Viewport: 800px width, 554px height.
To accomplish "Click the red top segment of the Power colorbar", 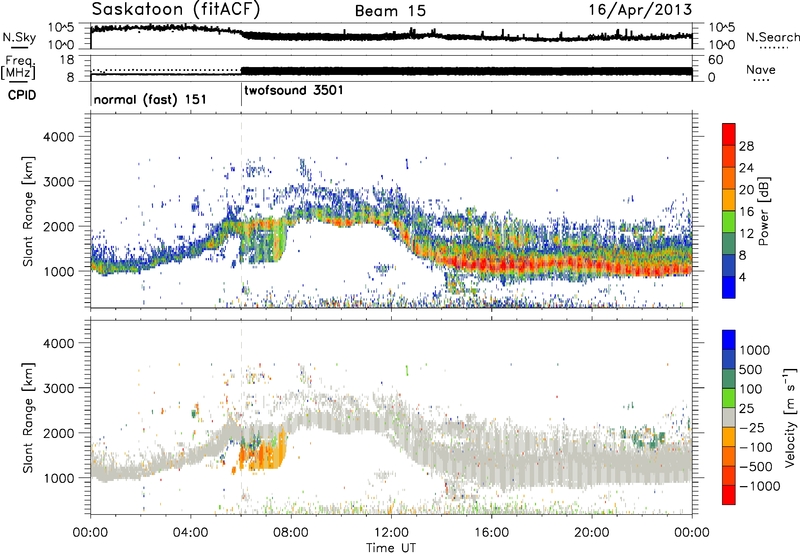I will pyautogui.click(x=729, y=134).
